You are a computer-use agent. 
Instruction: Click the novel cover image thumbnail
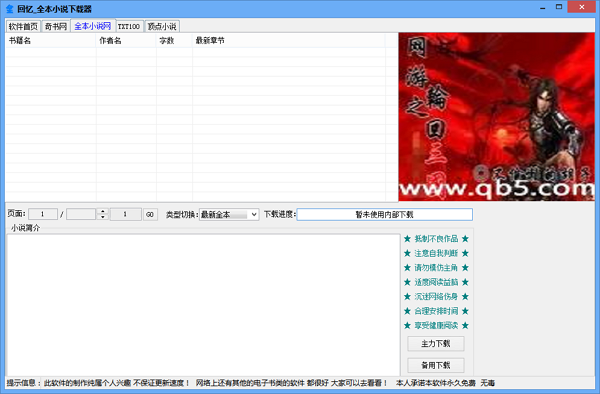pos(497,117)
